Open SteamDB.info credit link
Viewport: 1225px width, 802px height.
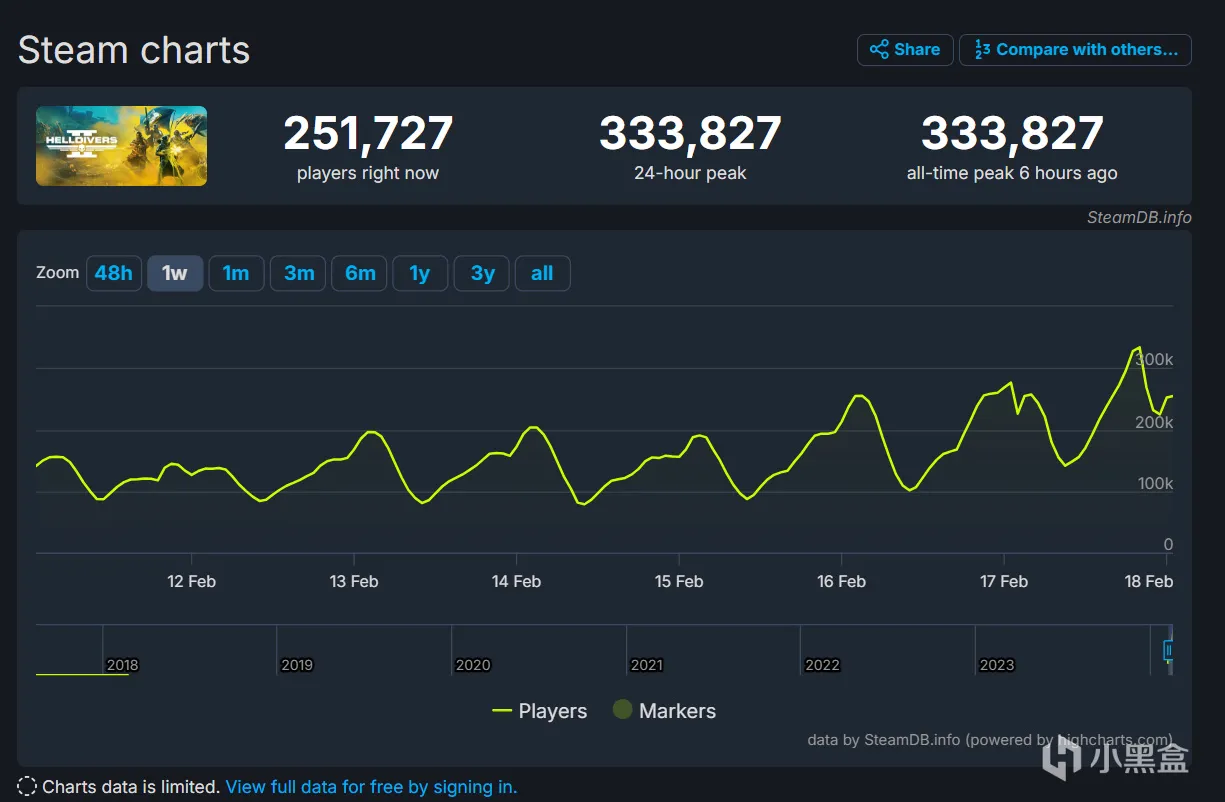pyautogui.click(x=1139, y=217)
